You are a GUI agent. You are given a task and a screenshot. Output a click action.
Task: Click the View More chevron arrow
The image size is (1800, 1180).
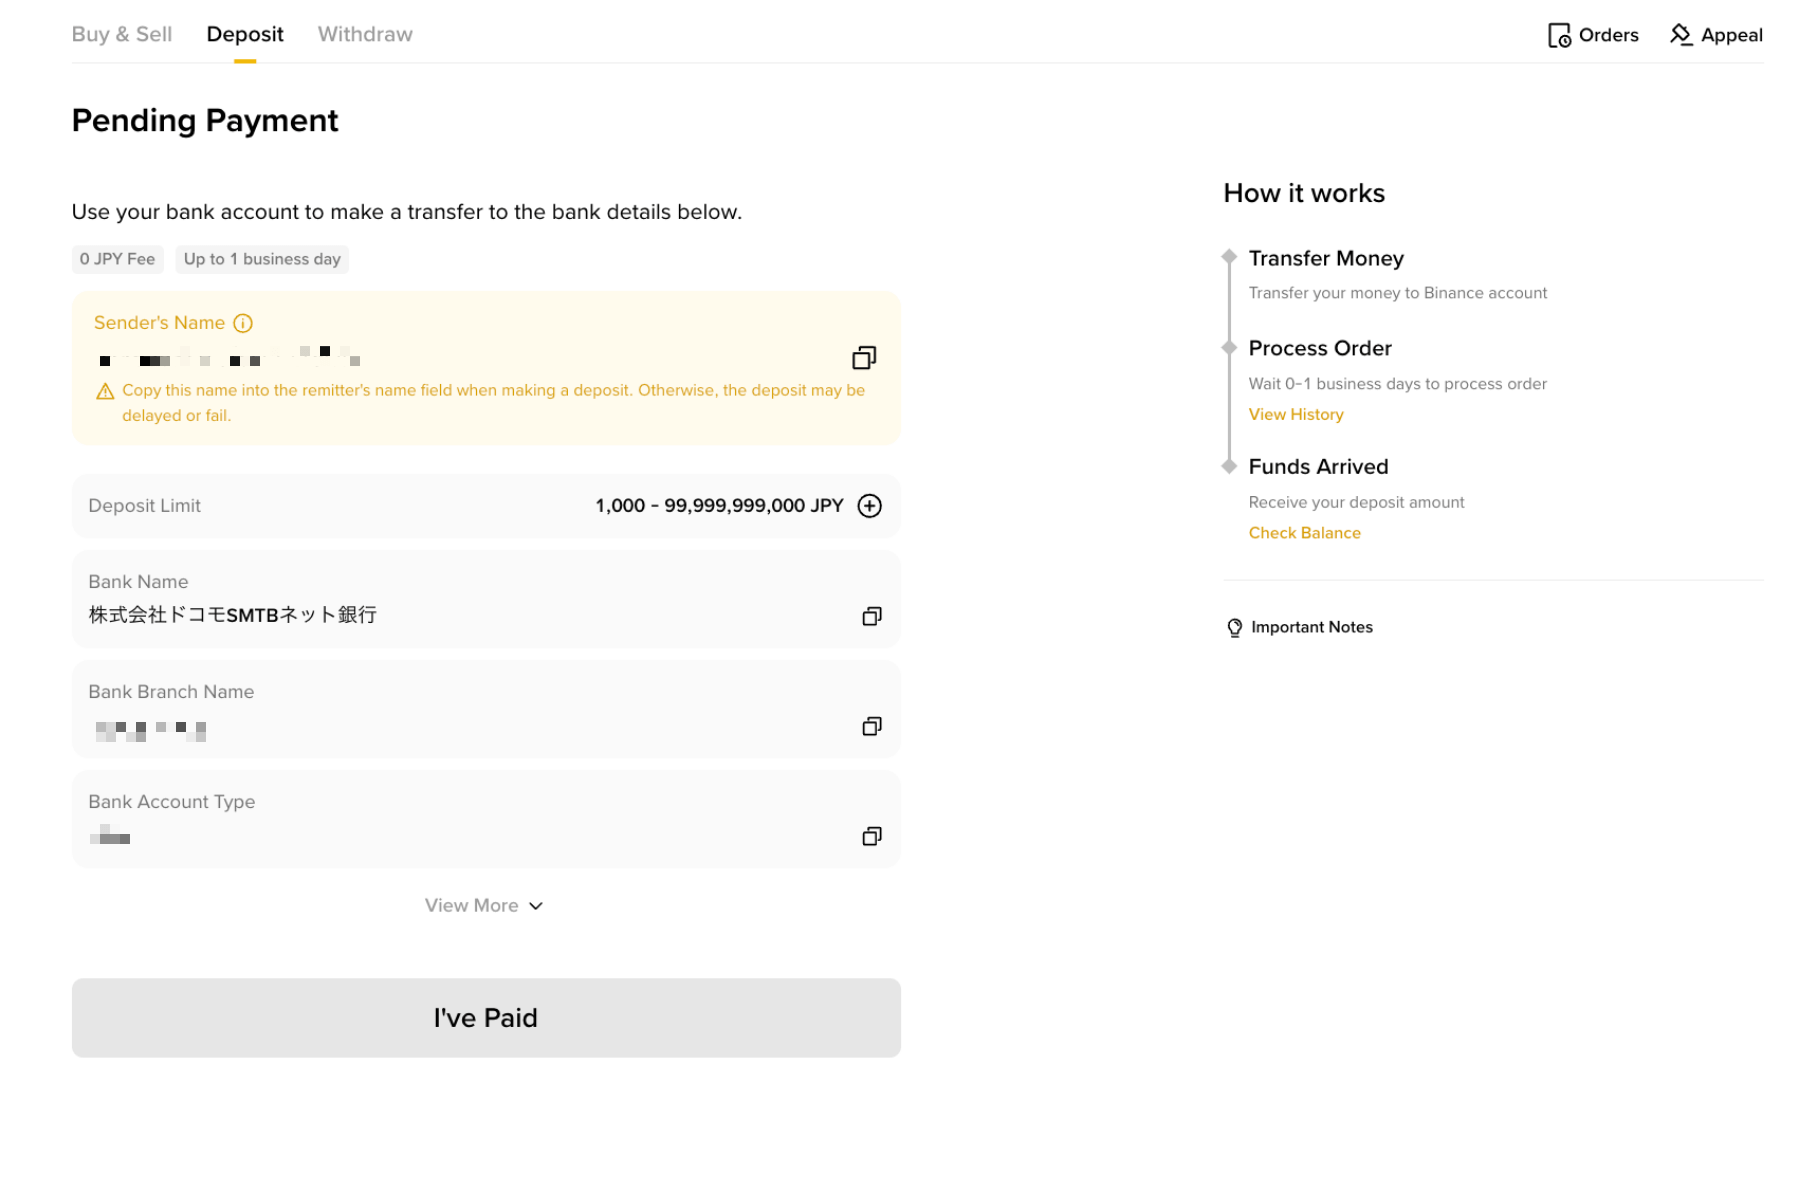coord(536,906)
